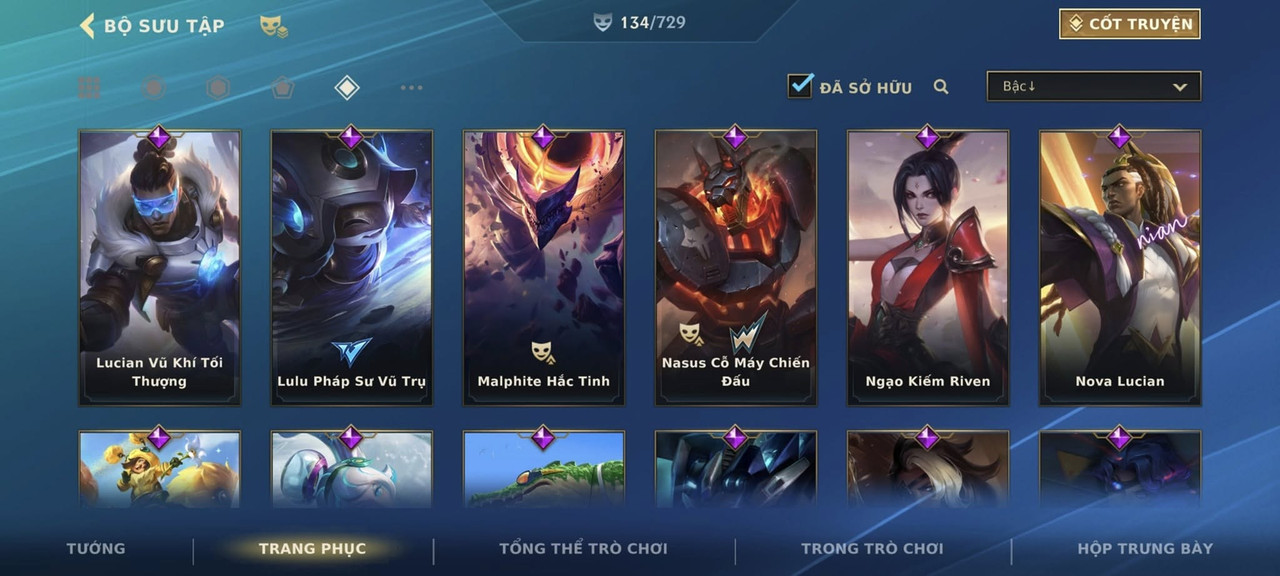Expand the Bậc sort dropdown
Viewport: 1280px width, 576px height.
pos(1094,86)
